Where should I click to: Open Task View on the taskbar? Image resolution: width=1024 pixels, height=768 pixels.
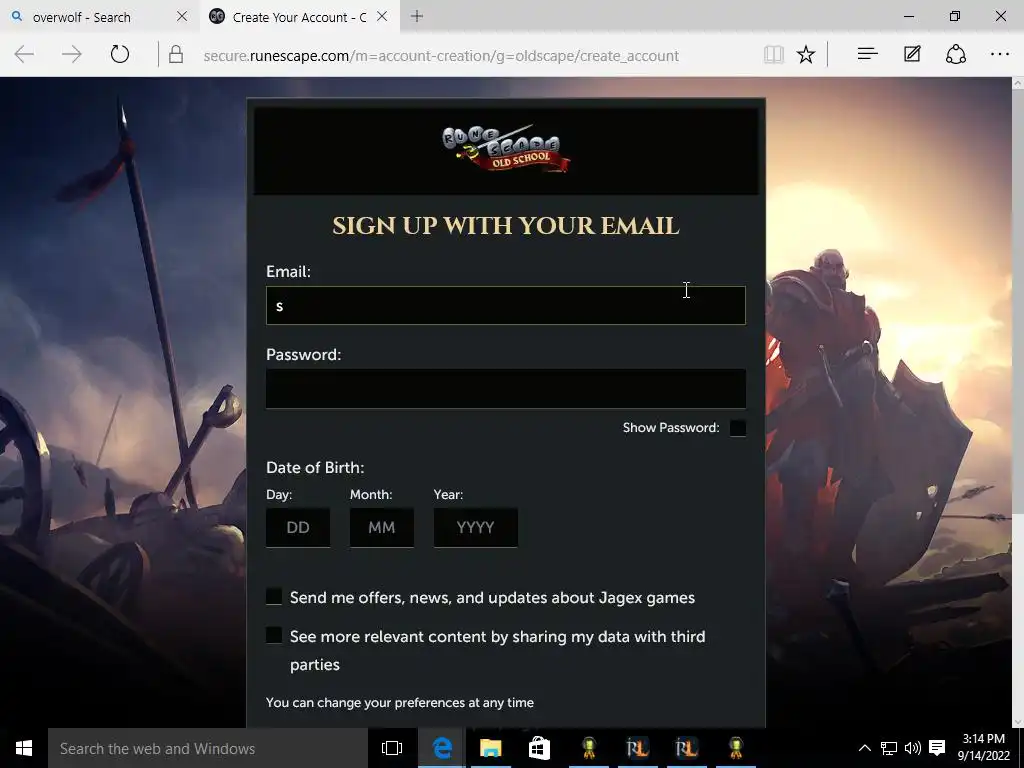[392, 748]
